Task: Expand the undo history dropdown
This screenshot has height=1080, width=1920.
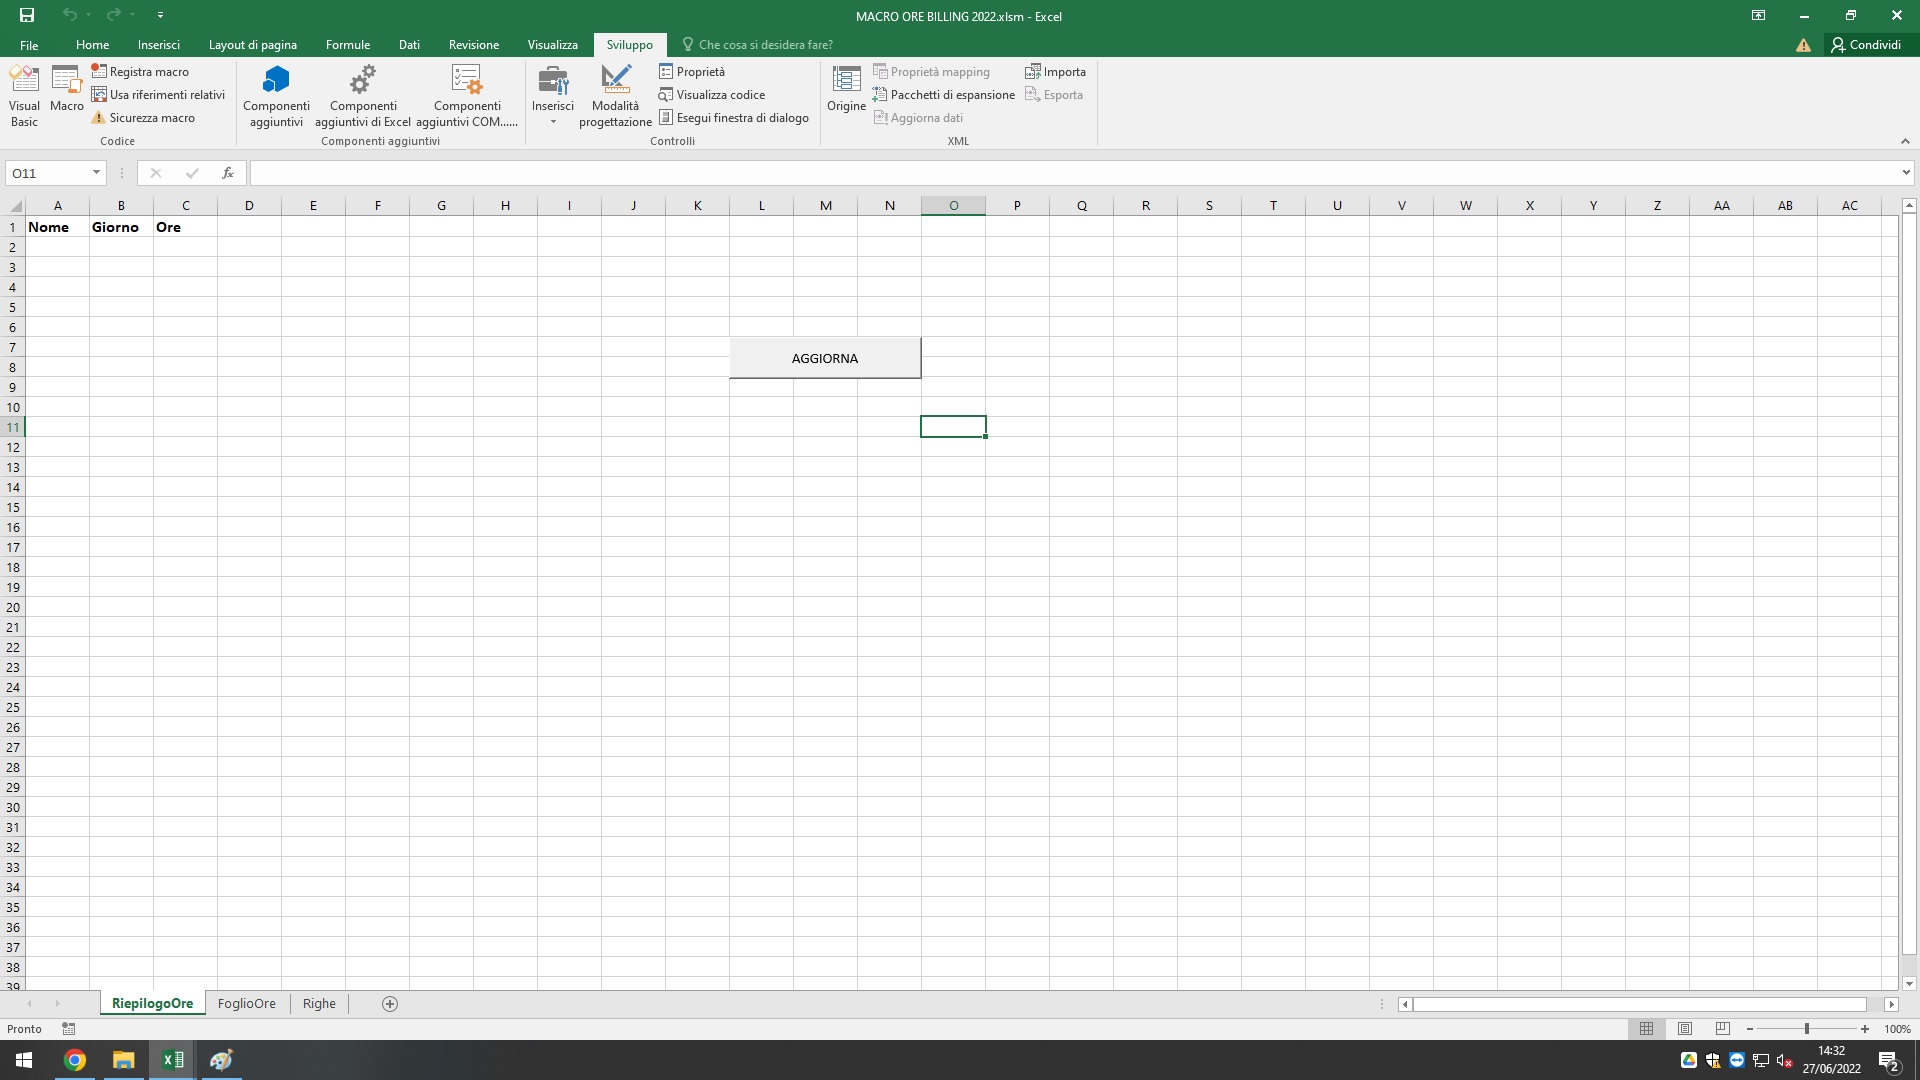Action: (x=89, y=15)
